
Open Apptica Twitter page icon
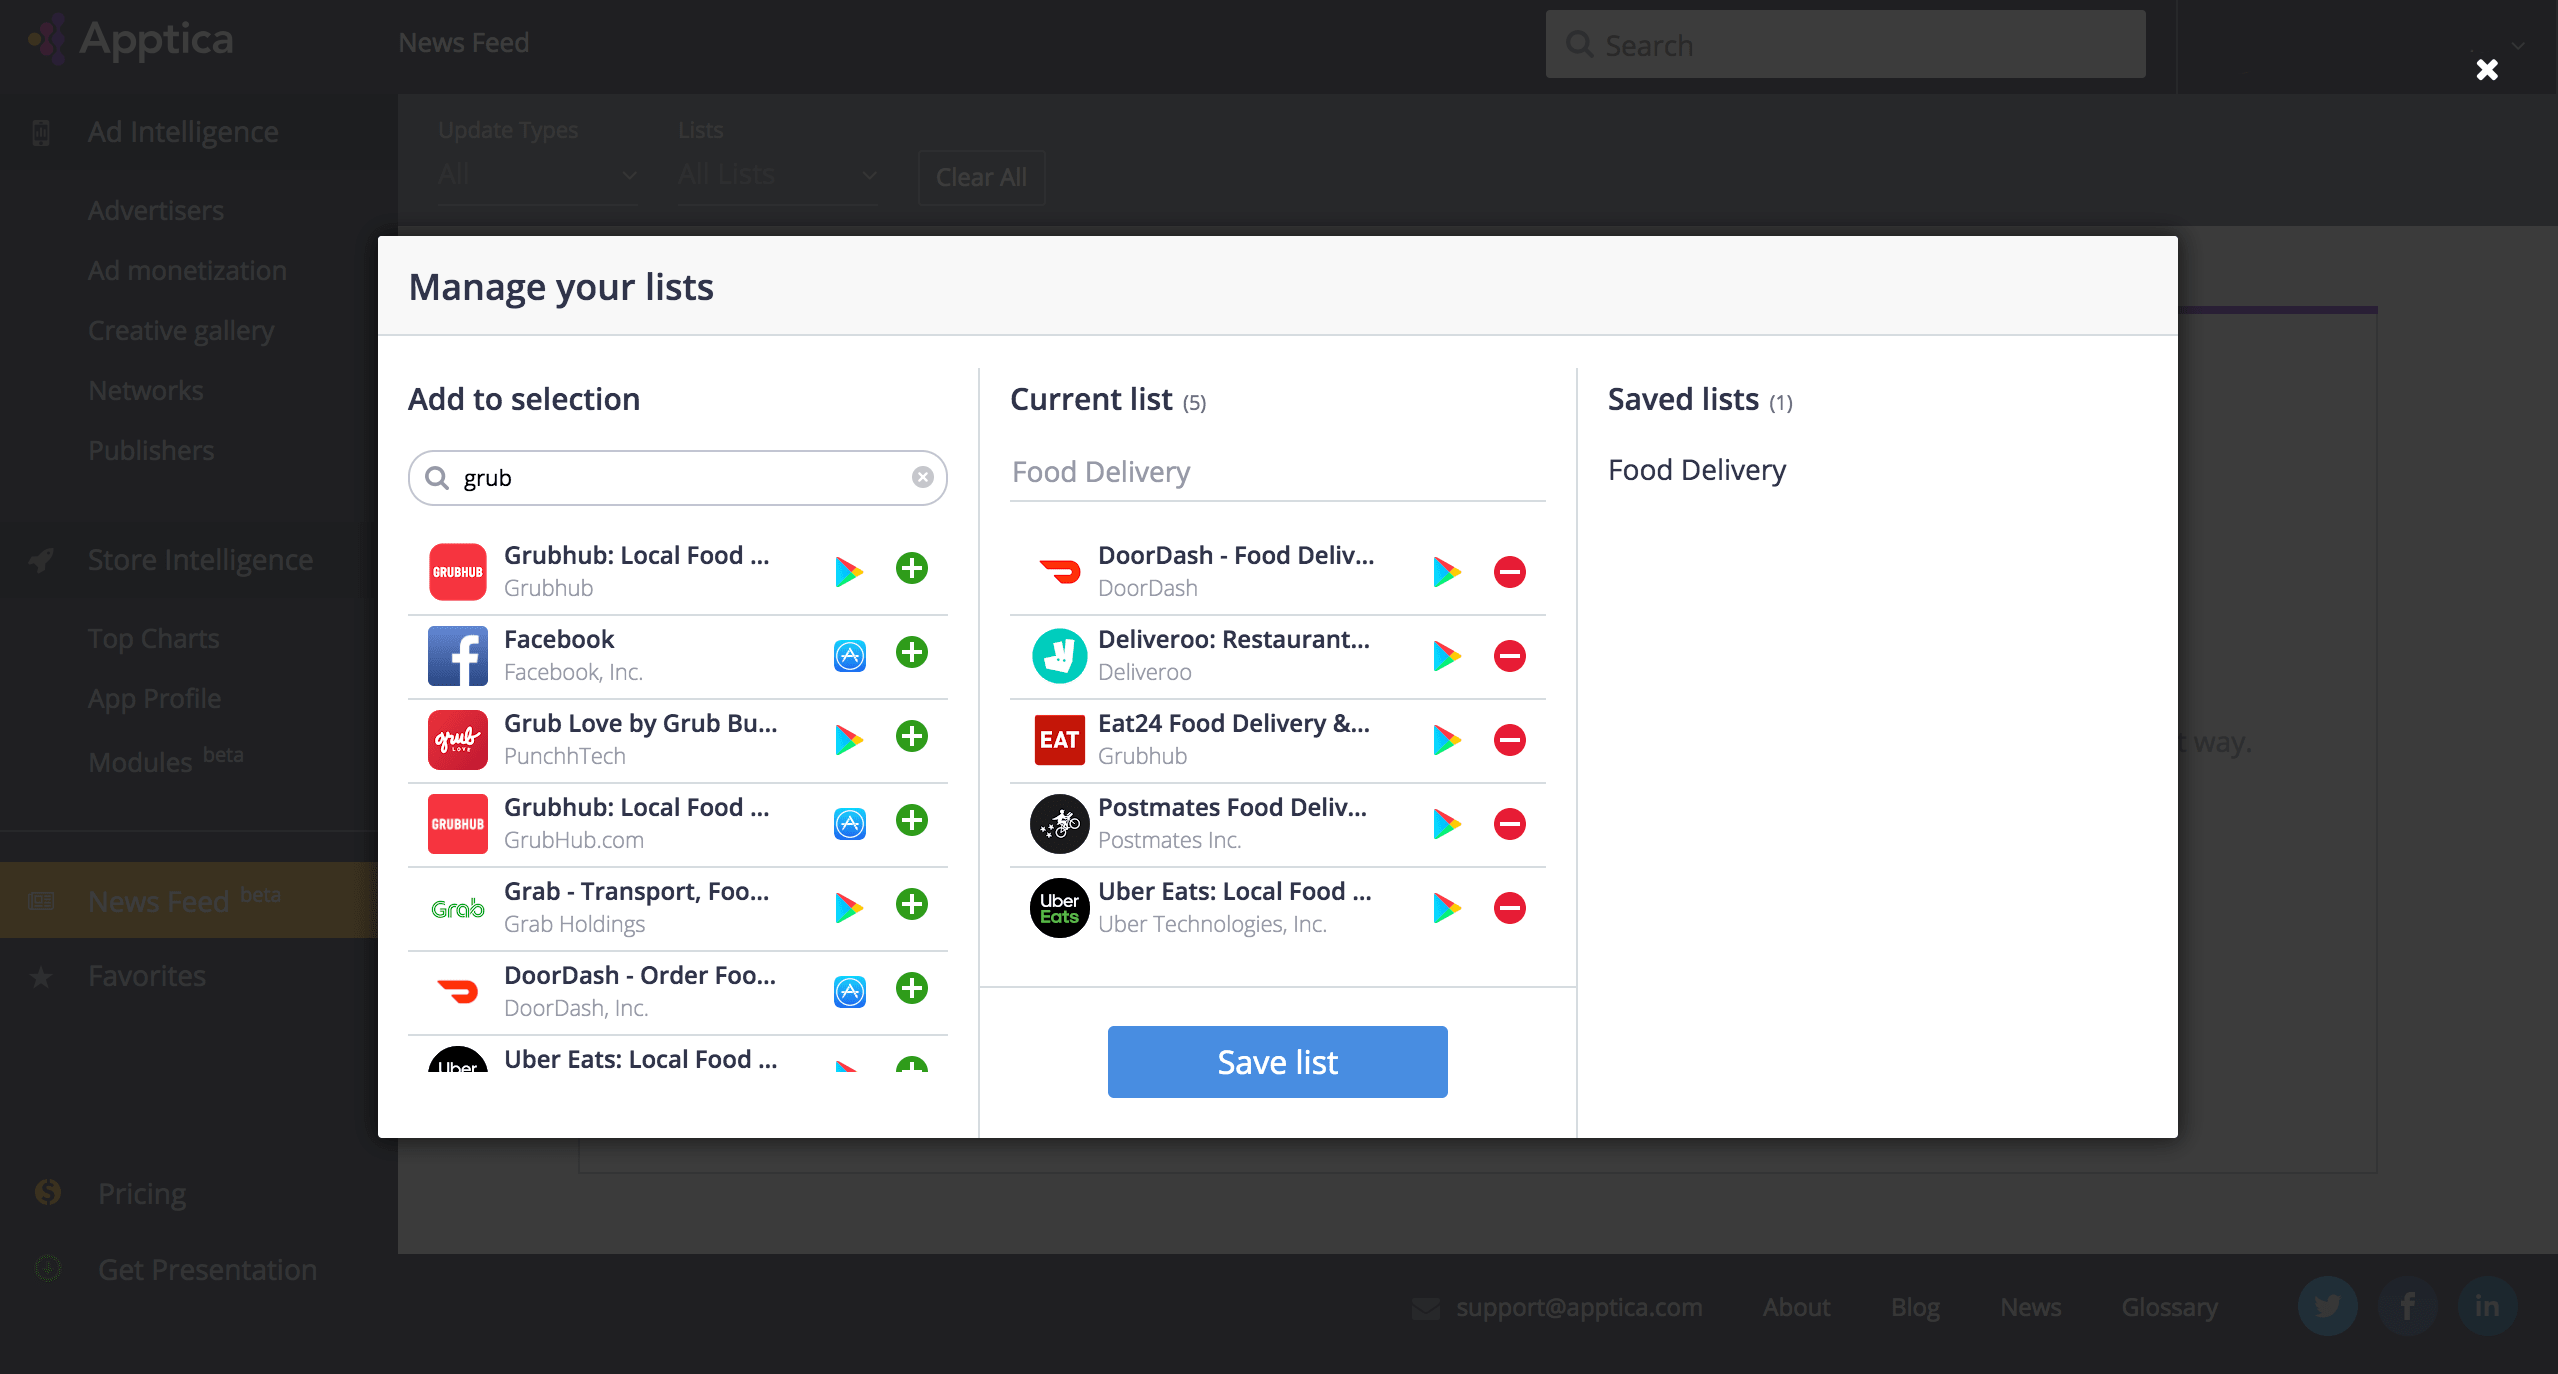(x=2327, y=1306)
